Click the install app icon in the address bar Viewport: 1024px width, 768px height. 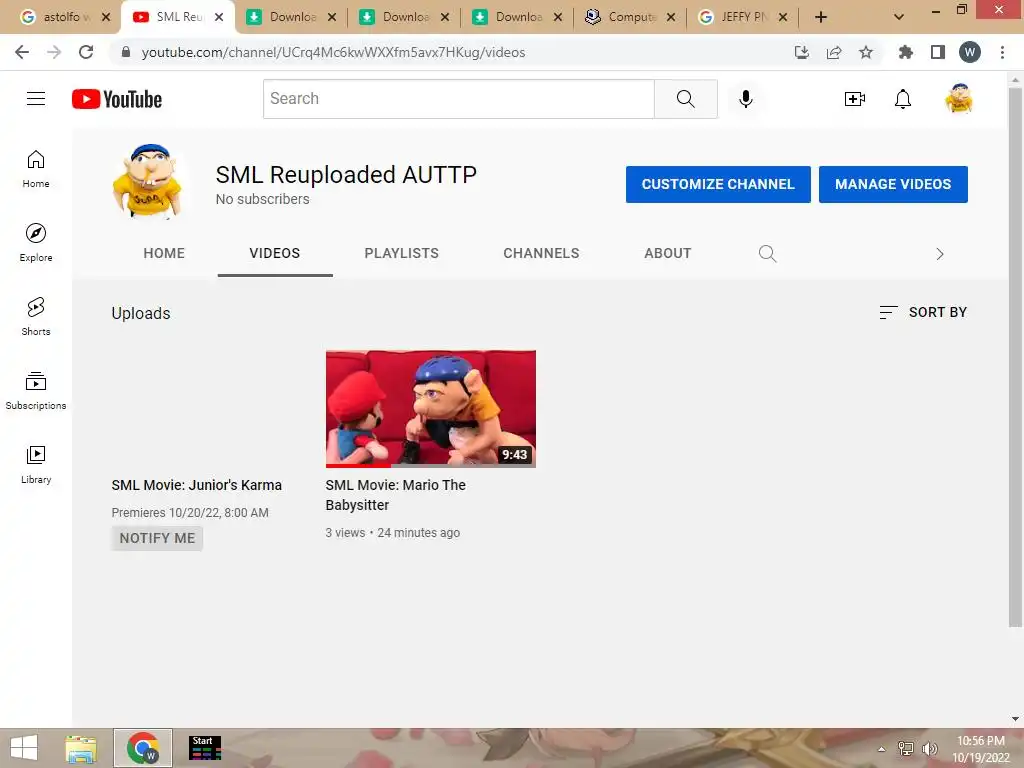tap(802, 52)
